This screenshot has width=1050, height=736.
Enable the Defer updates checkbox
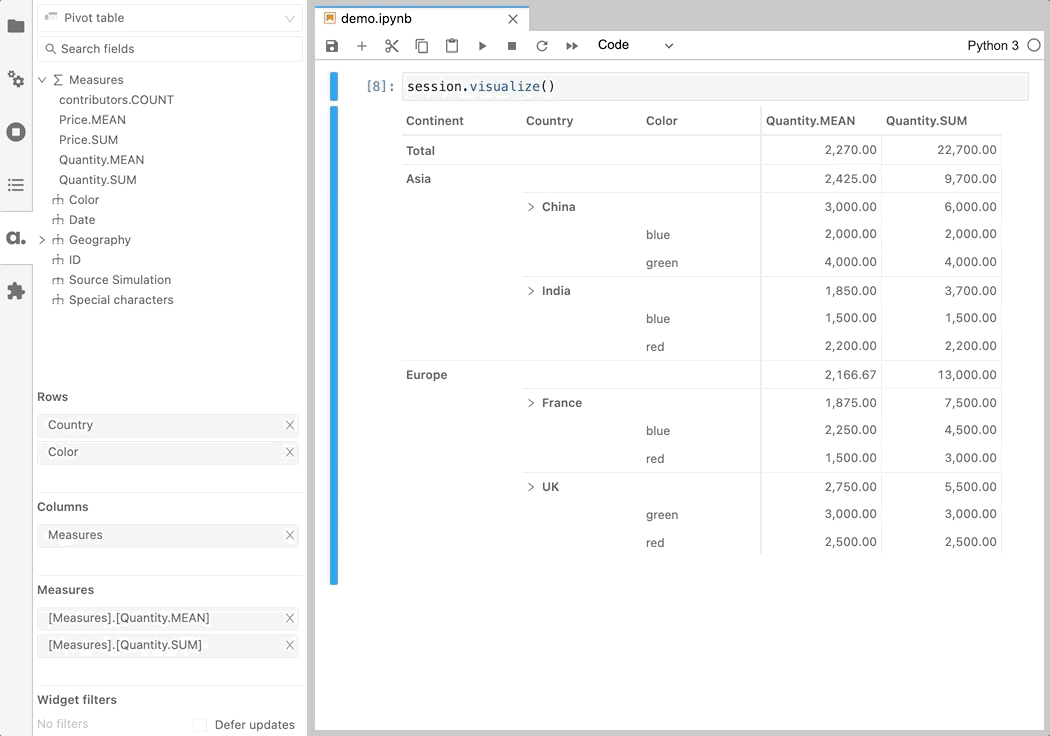pos(200,725)
